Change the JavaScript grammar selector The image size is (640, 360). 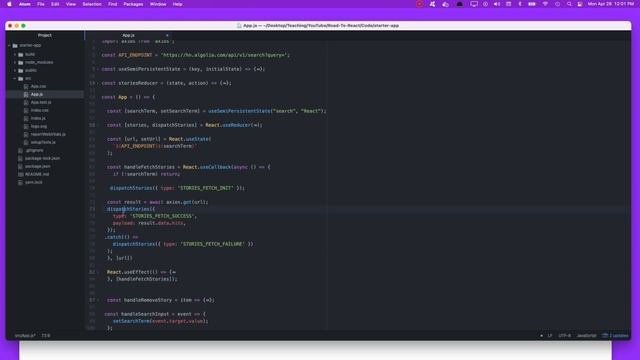(586, 336)
